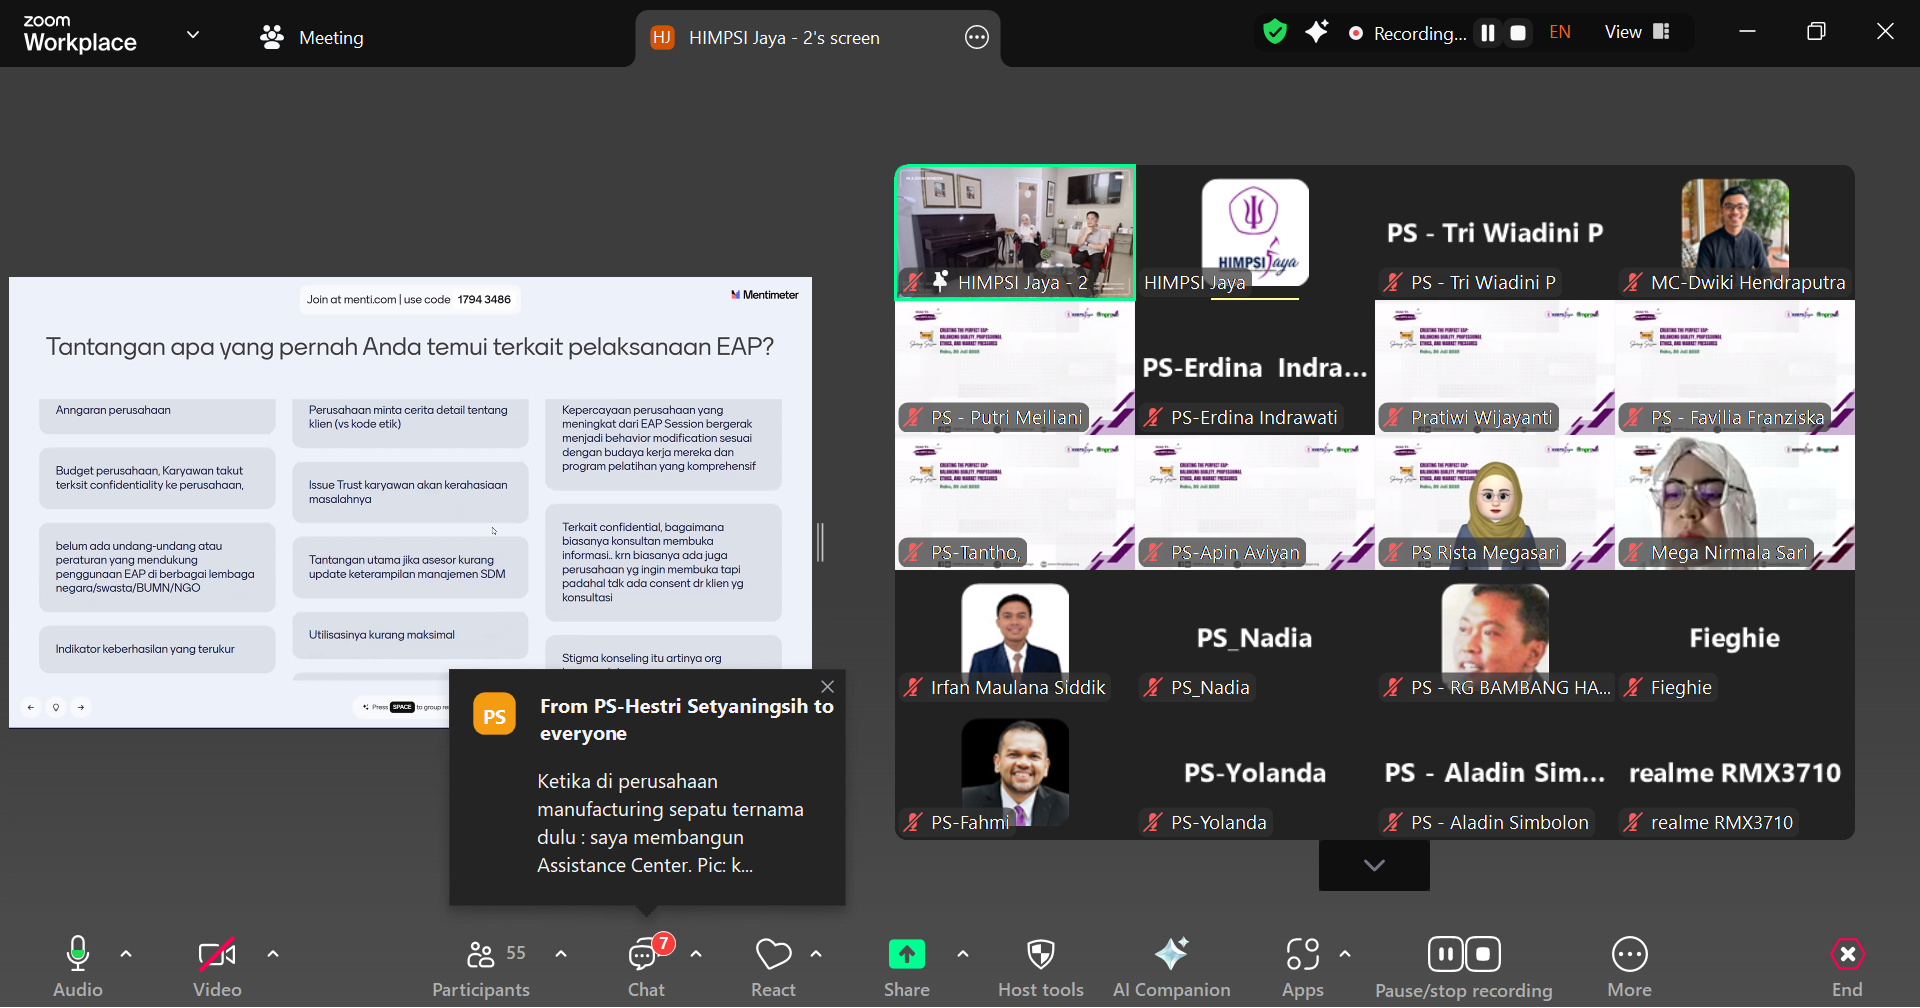Click PS_Nadia muted microphone icon
The height and width of the screenshot is (1008, 1920).
pyautogui.click(x=1154, y=688)
